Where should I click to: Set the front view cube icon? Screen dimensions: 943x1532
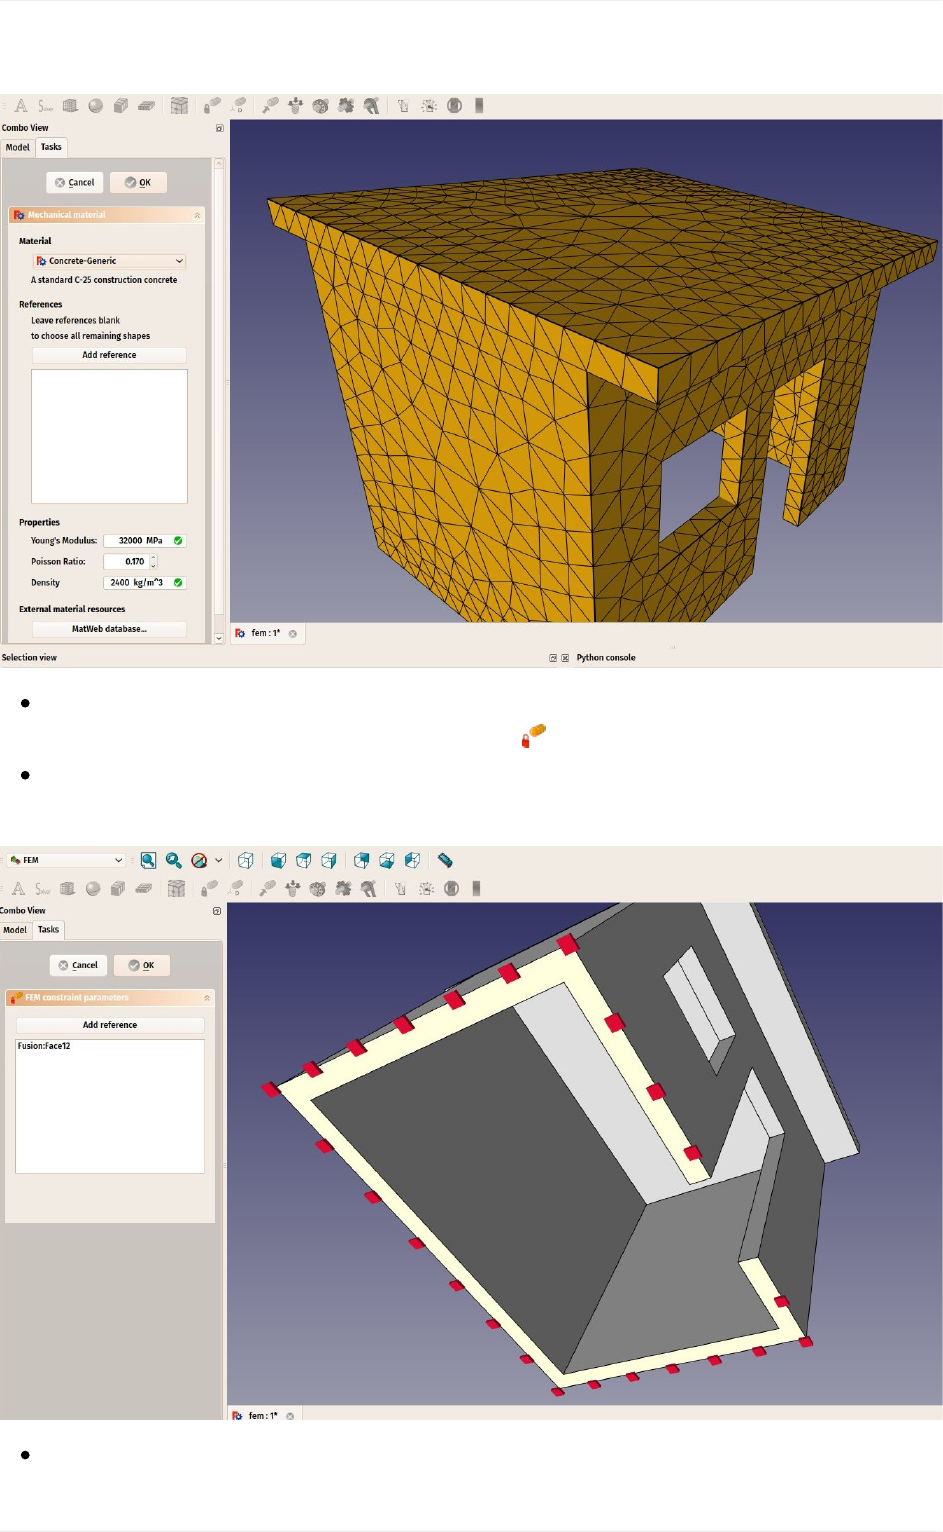279,860
